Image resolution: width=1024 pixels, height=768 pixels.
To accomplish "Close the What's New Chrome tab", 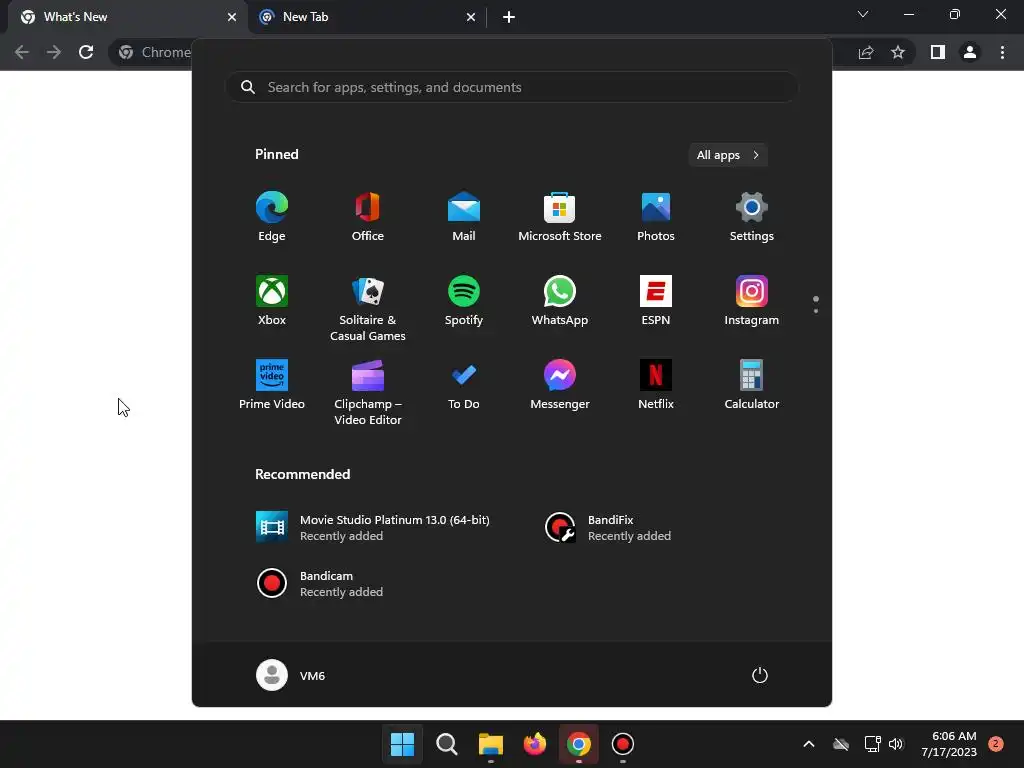I will 232,17.
